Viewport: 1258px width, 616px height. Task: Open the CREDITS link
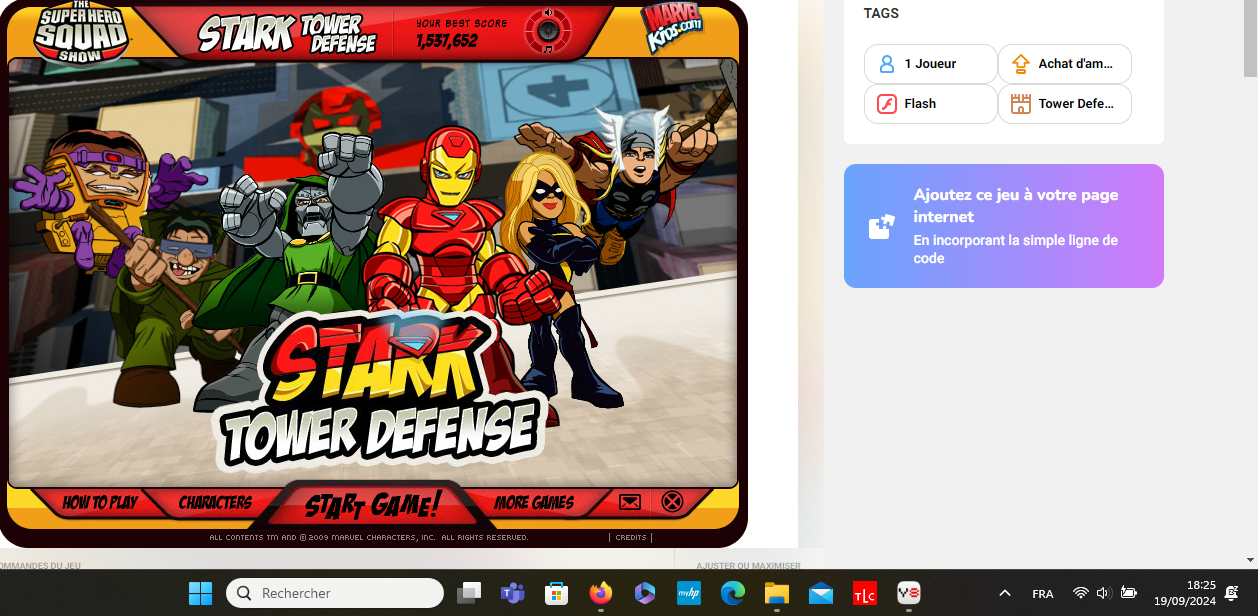coord(631,537)
